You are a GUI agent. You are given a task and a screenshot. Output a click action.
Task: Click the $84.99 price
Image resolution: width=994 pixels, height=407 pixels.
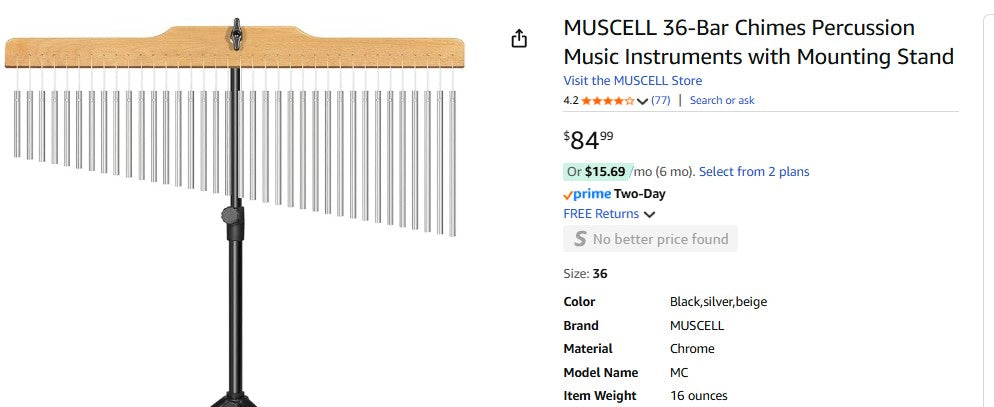click(x=589, y=139)
